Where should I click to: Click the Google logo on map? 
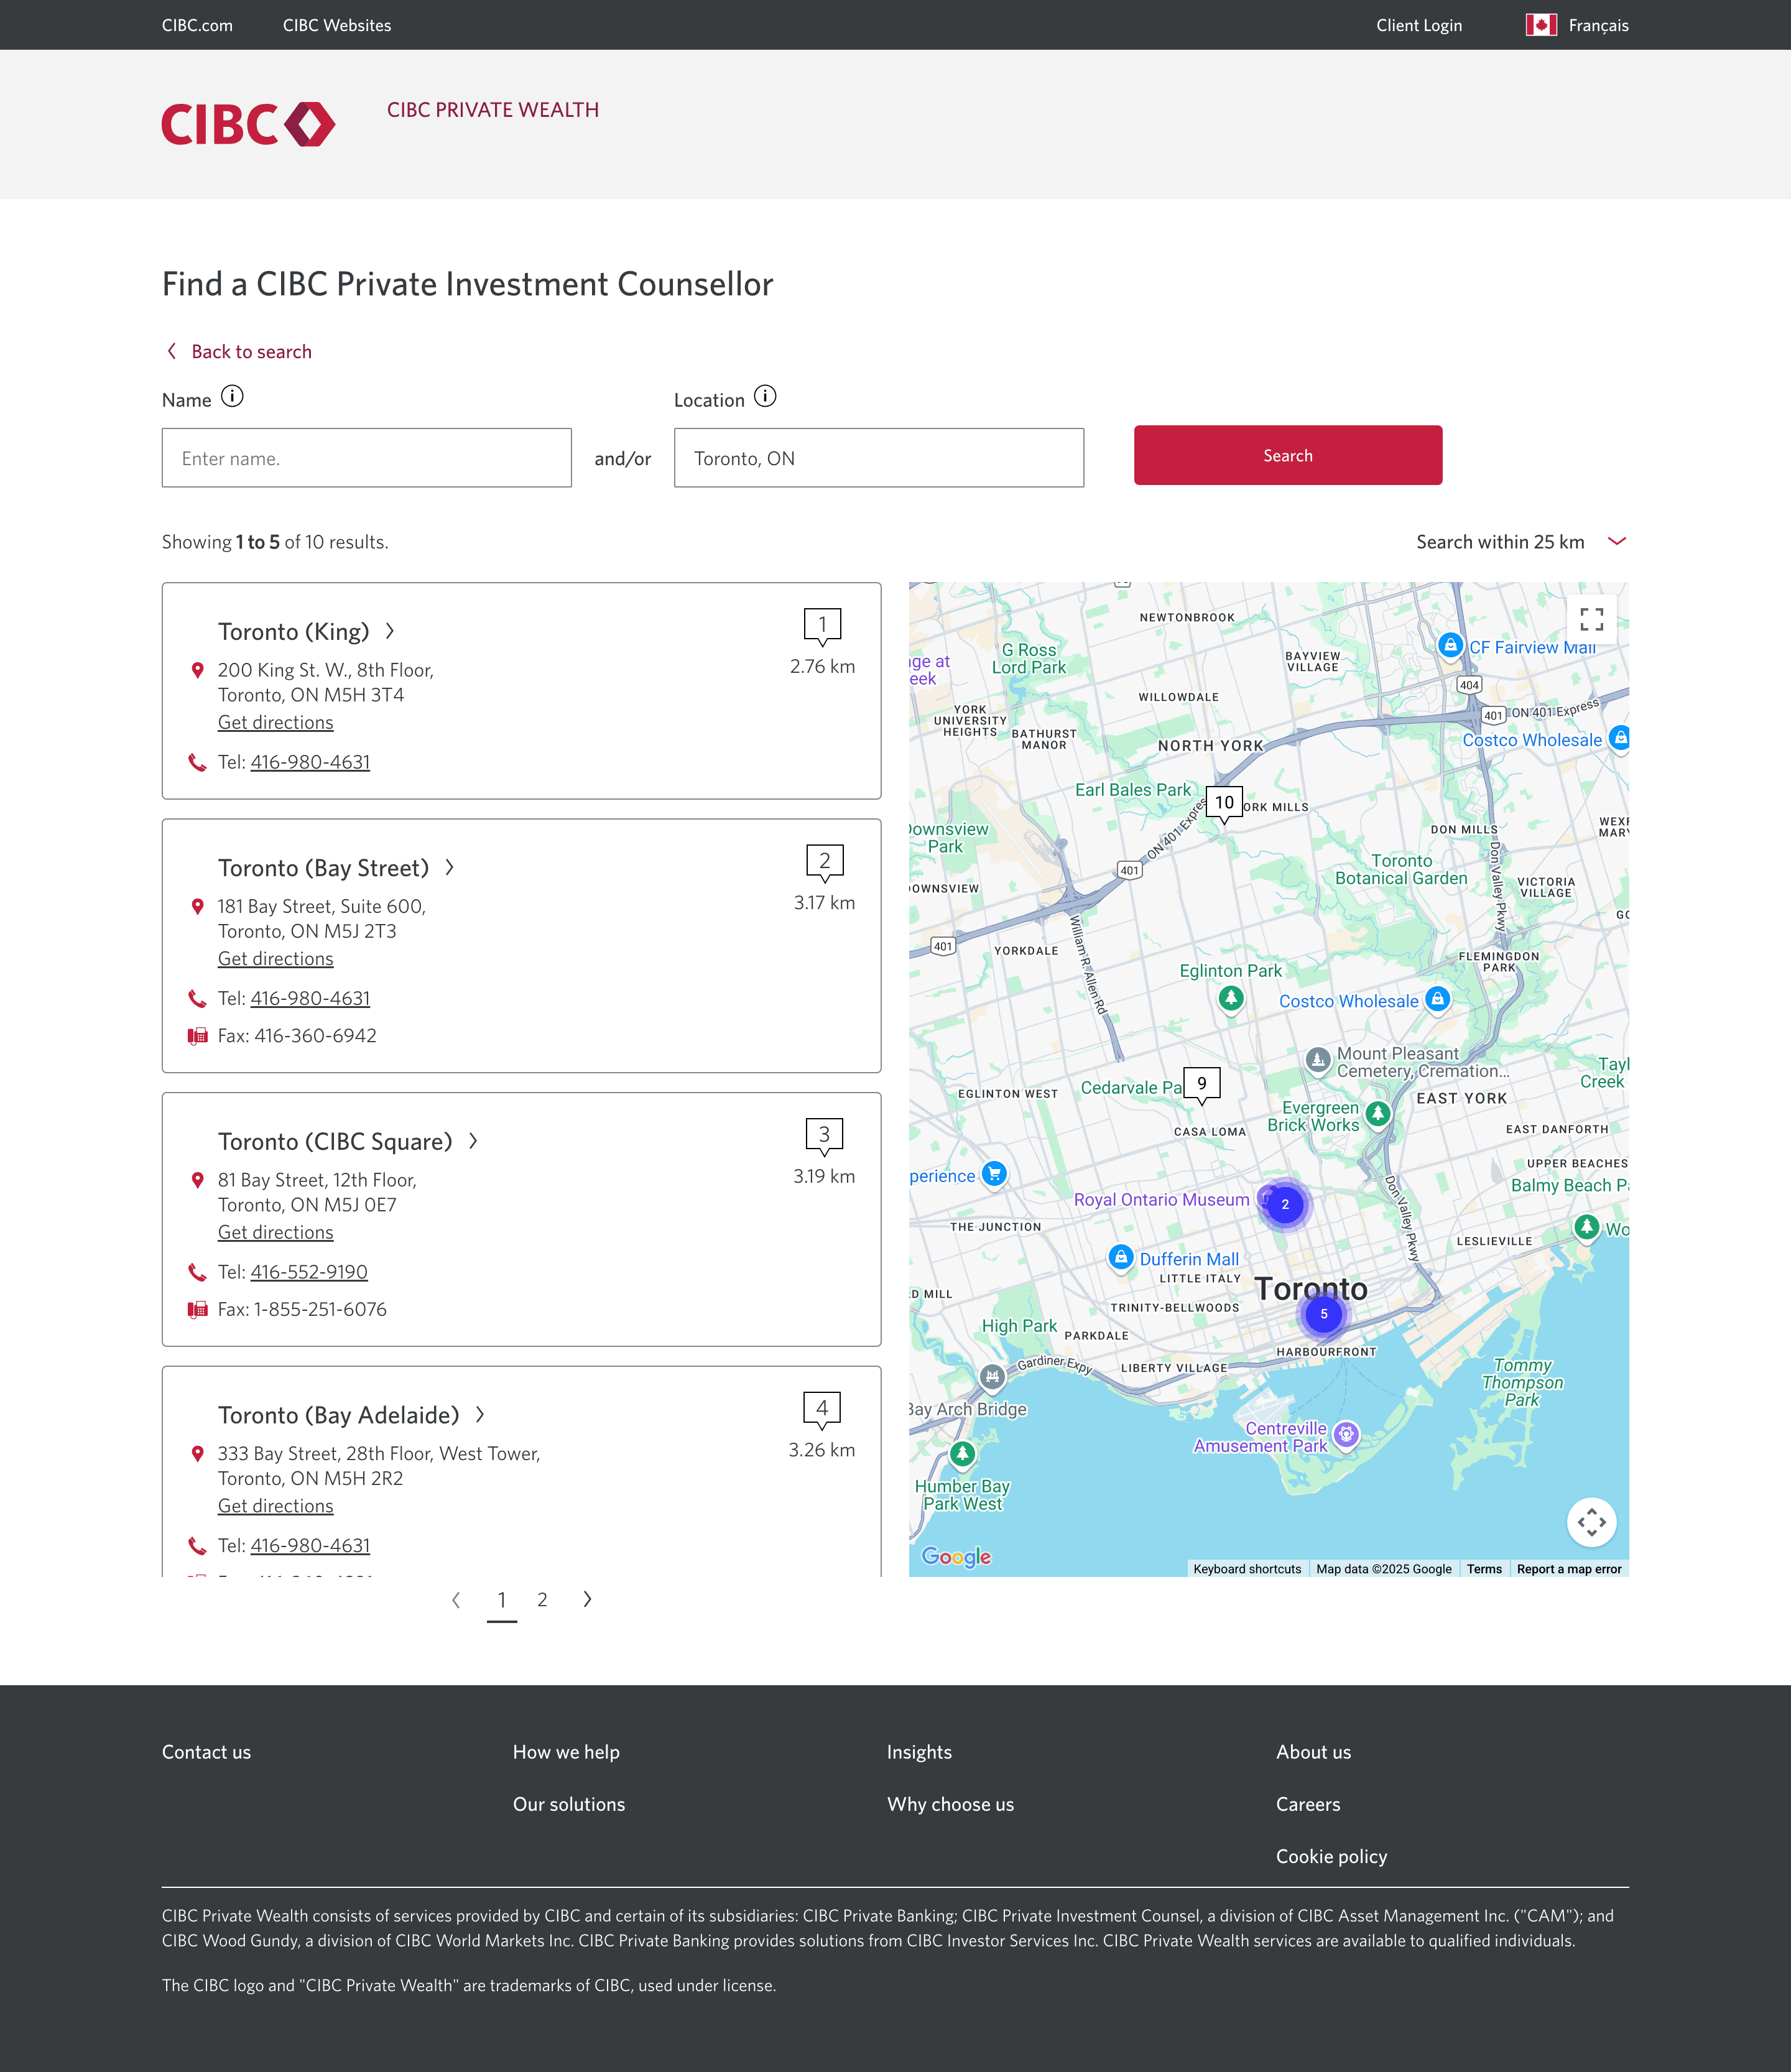tap(956, 1556)
